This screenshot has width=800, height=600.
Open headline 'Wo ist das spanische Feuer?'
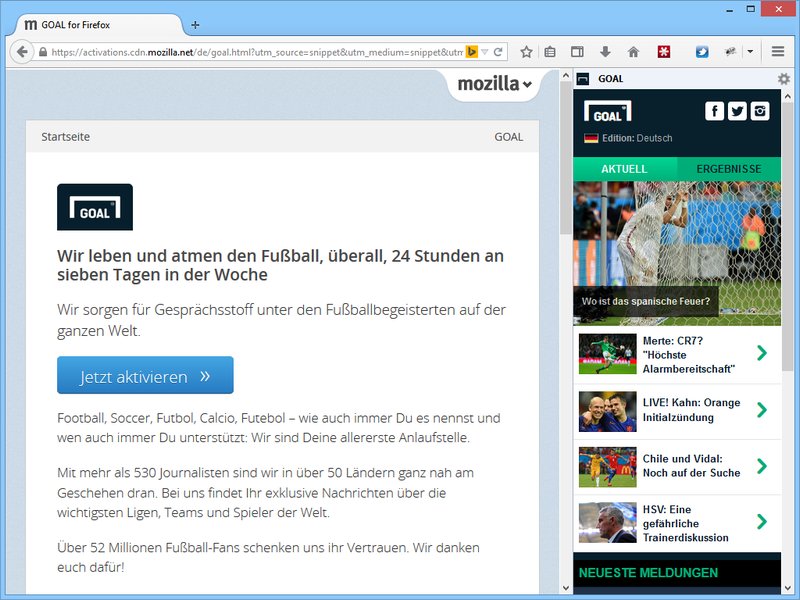(645, 302)
